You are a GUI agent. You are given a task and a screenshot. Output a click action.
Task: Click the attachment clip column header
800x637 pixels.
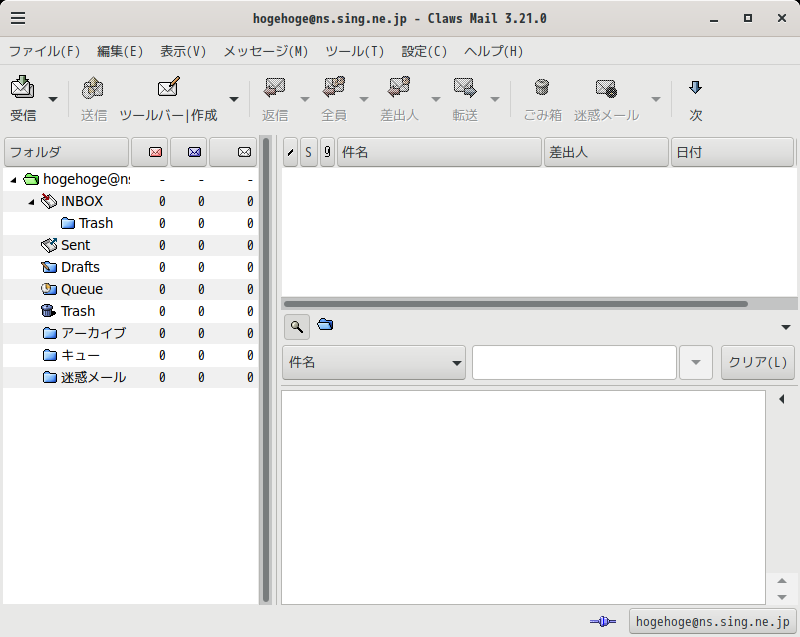coord(327,152)
